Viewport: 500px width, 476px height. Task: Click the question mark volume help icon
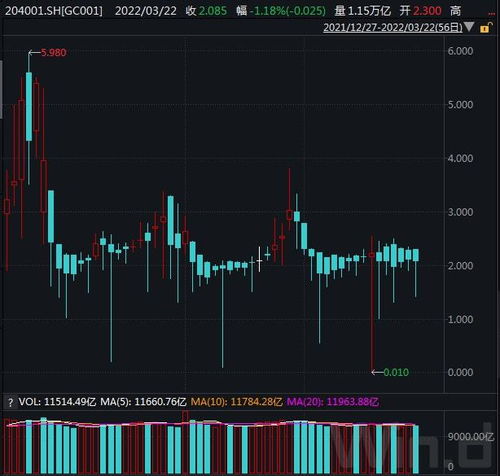[10, 402]
